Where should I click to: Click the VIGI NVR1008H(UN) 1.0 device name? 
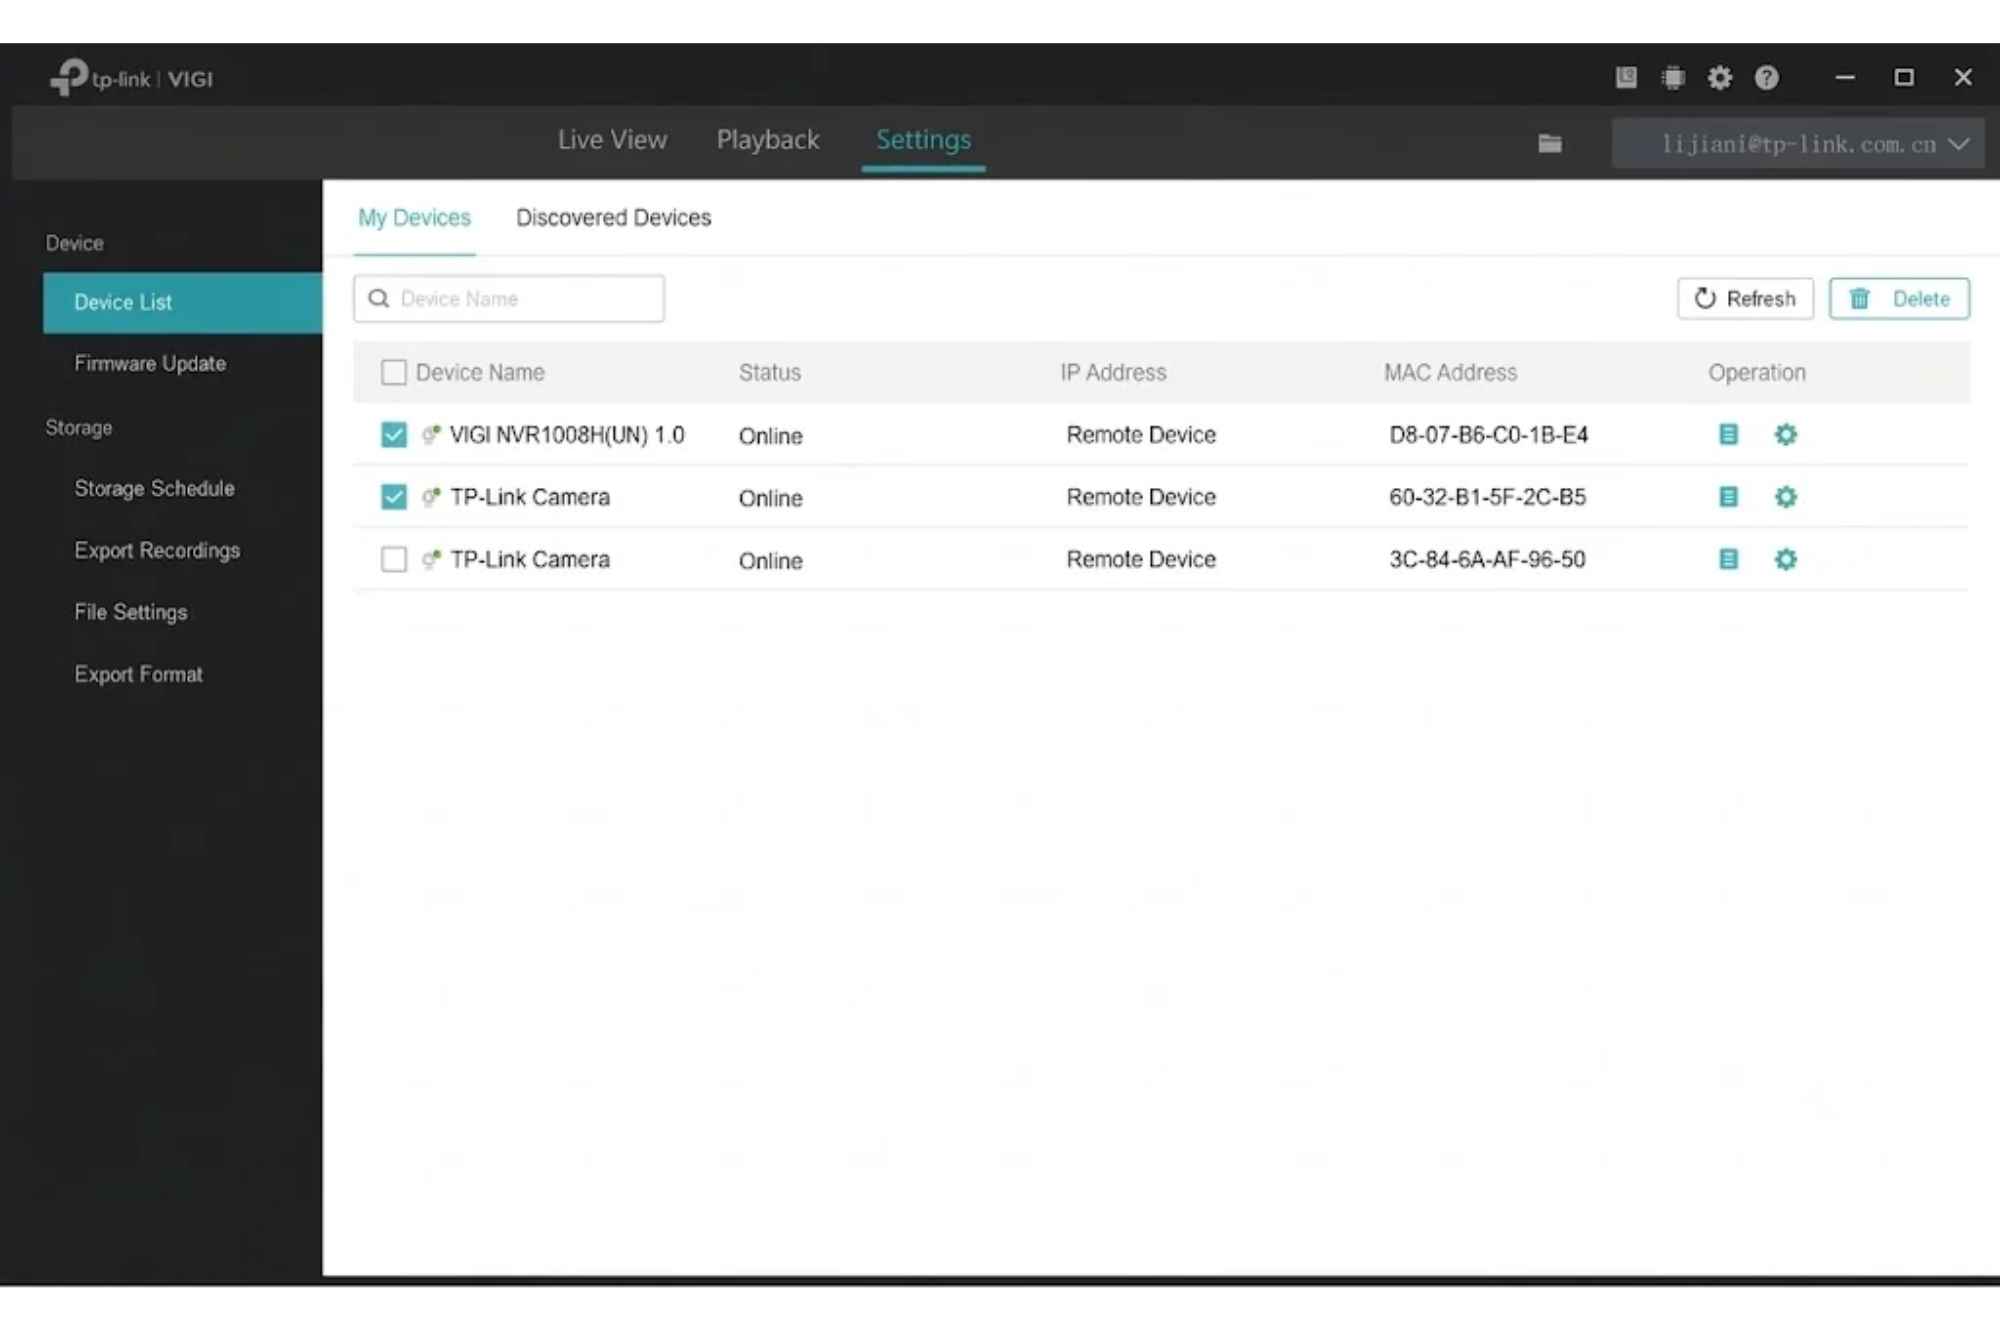[x=566, y=434]
